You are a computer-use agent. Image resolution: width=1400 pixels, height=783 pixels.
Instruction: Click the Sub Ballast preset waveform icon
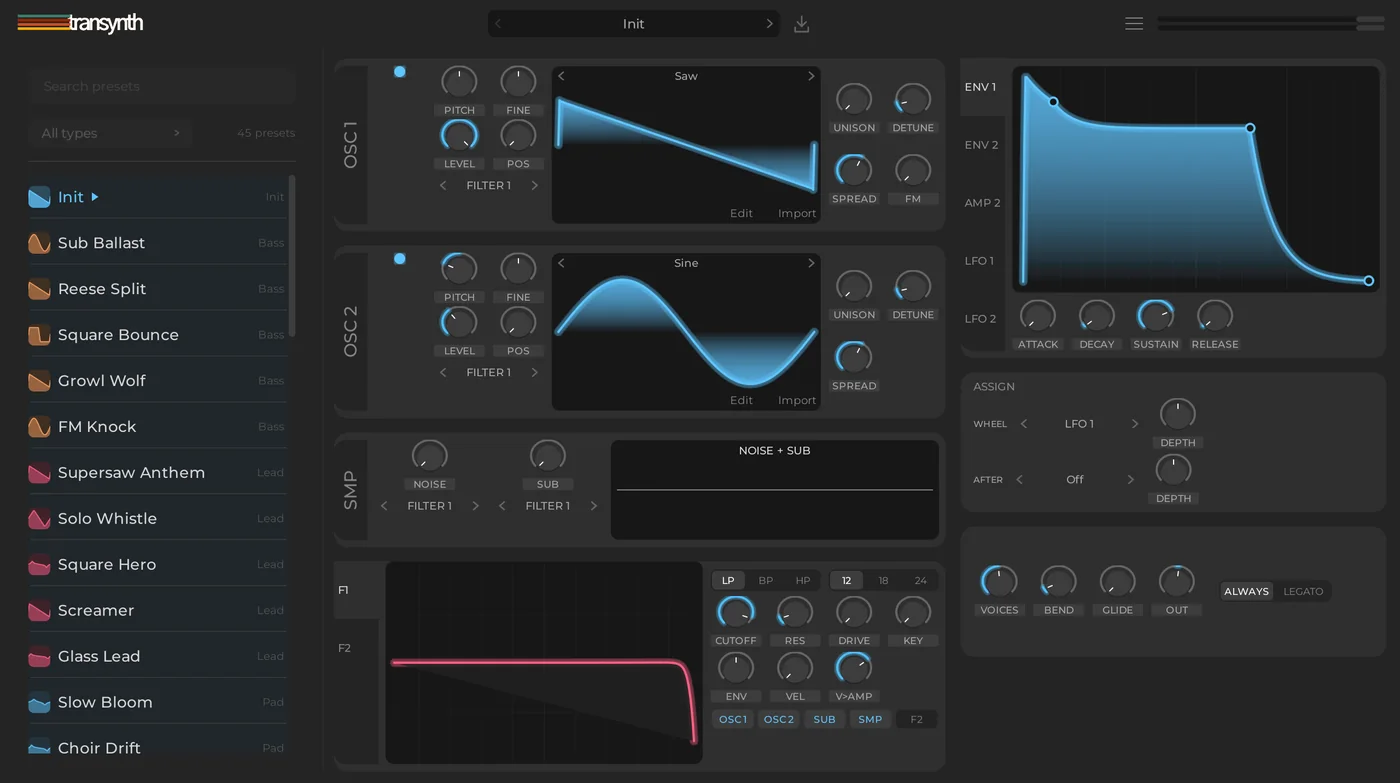pos(39,243)
